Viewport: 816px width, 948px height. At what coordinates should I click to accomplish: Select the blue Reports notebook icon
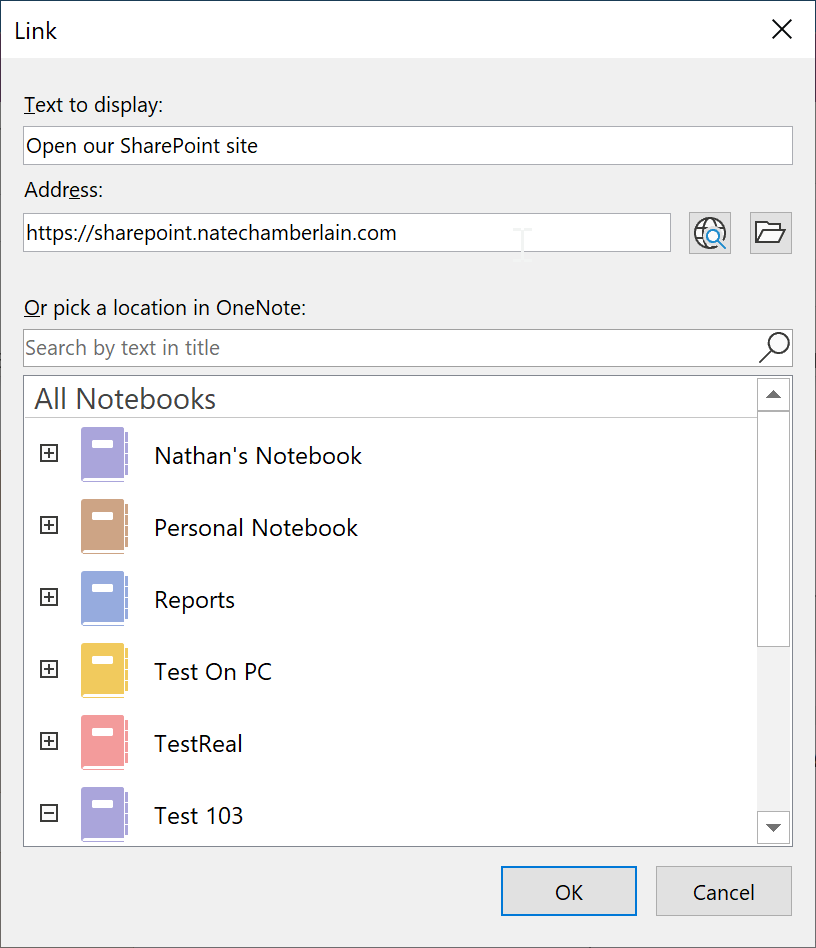click(104, 599)
